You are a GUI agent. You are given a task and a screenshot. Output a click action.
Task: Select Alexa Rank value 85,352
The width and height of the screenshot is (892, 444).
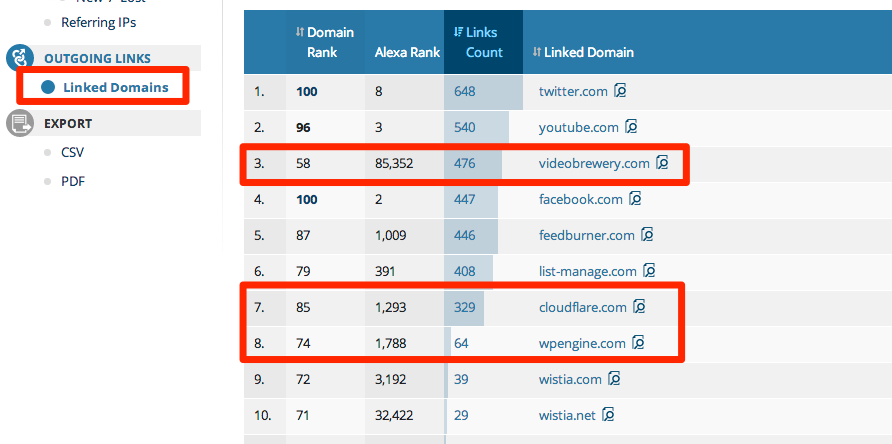point(394,163)
